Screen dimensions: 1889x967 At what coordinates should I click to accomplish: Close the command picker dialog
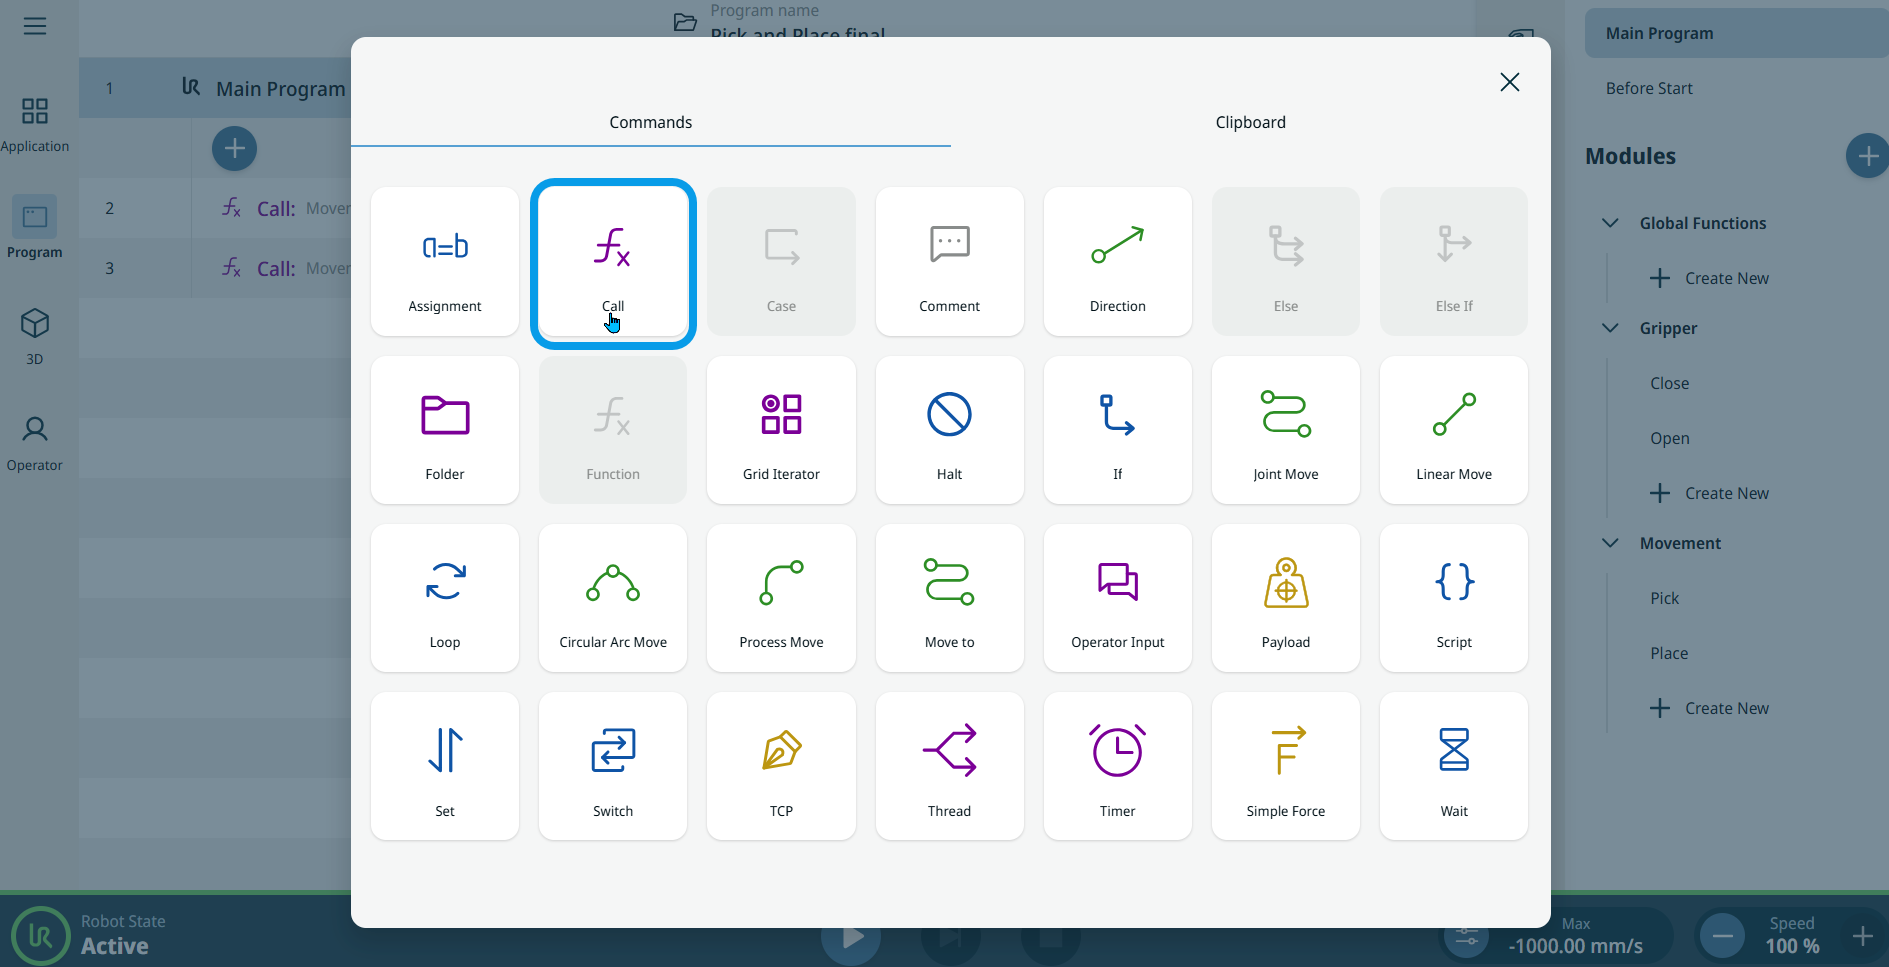1509,82
